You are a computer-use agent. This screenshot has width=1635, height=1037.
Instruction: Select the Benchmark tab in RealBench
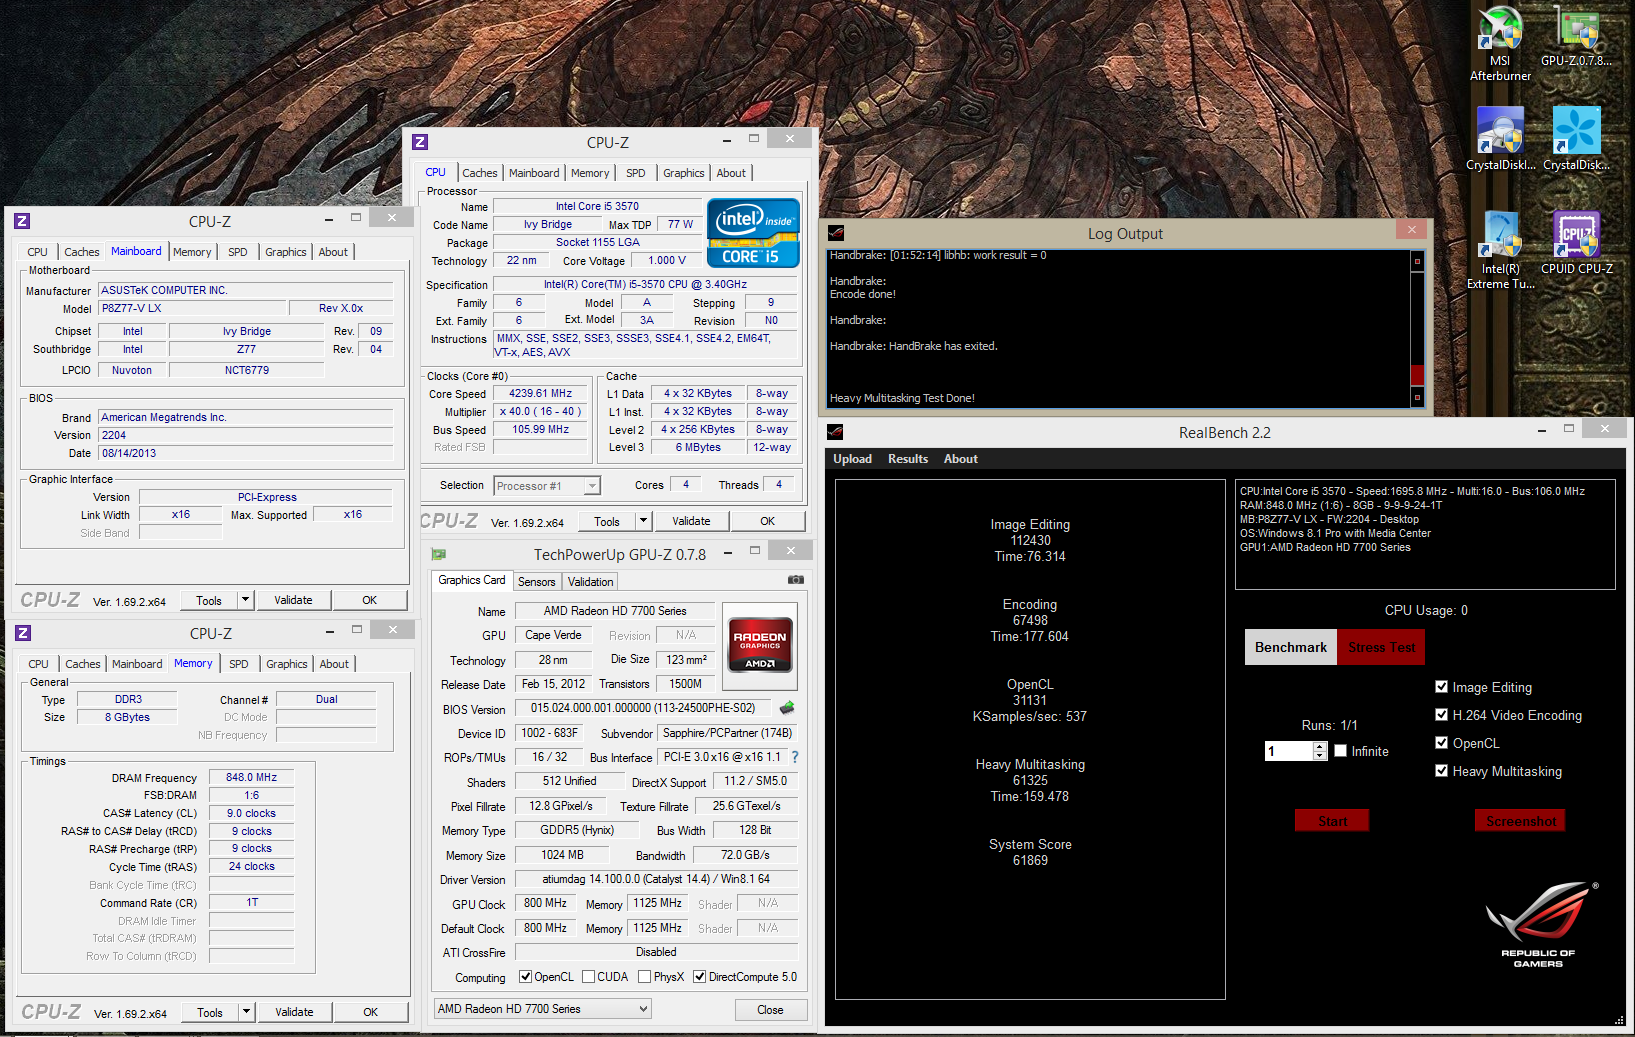tap(1291, 647)
